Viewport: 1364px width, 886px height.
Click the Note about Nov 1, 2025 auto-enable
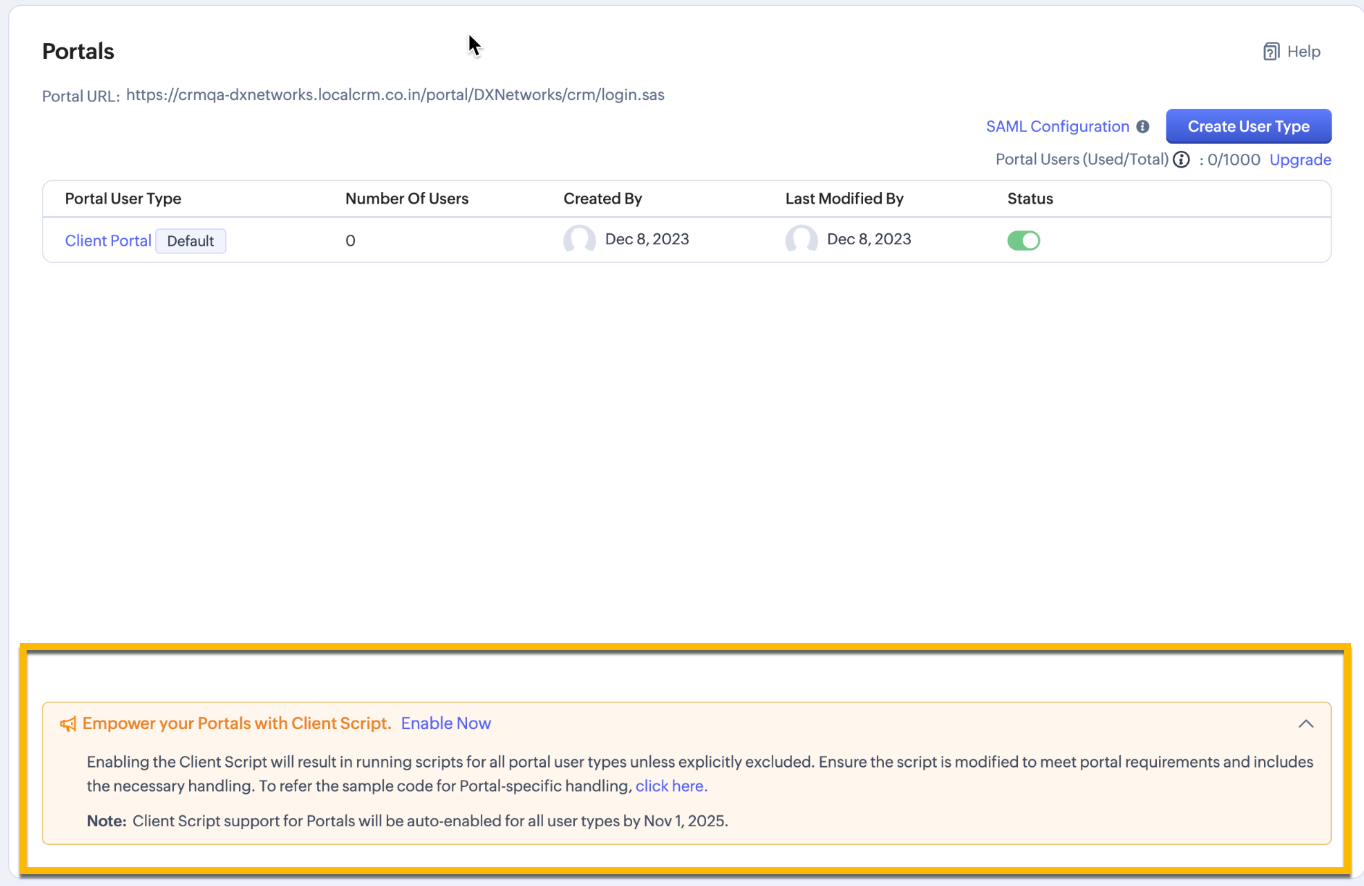408,822
